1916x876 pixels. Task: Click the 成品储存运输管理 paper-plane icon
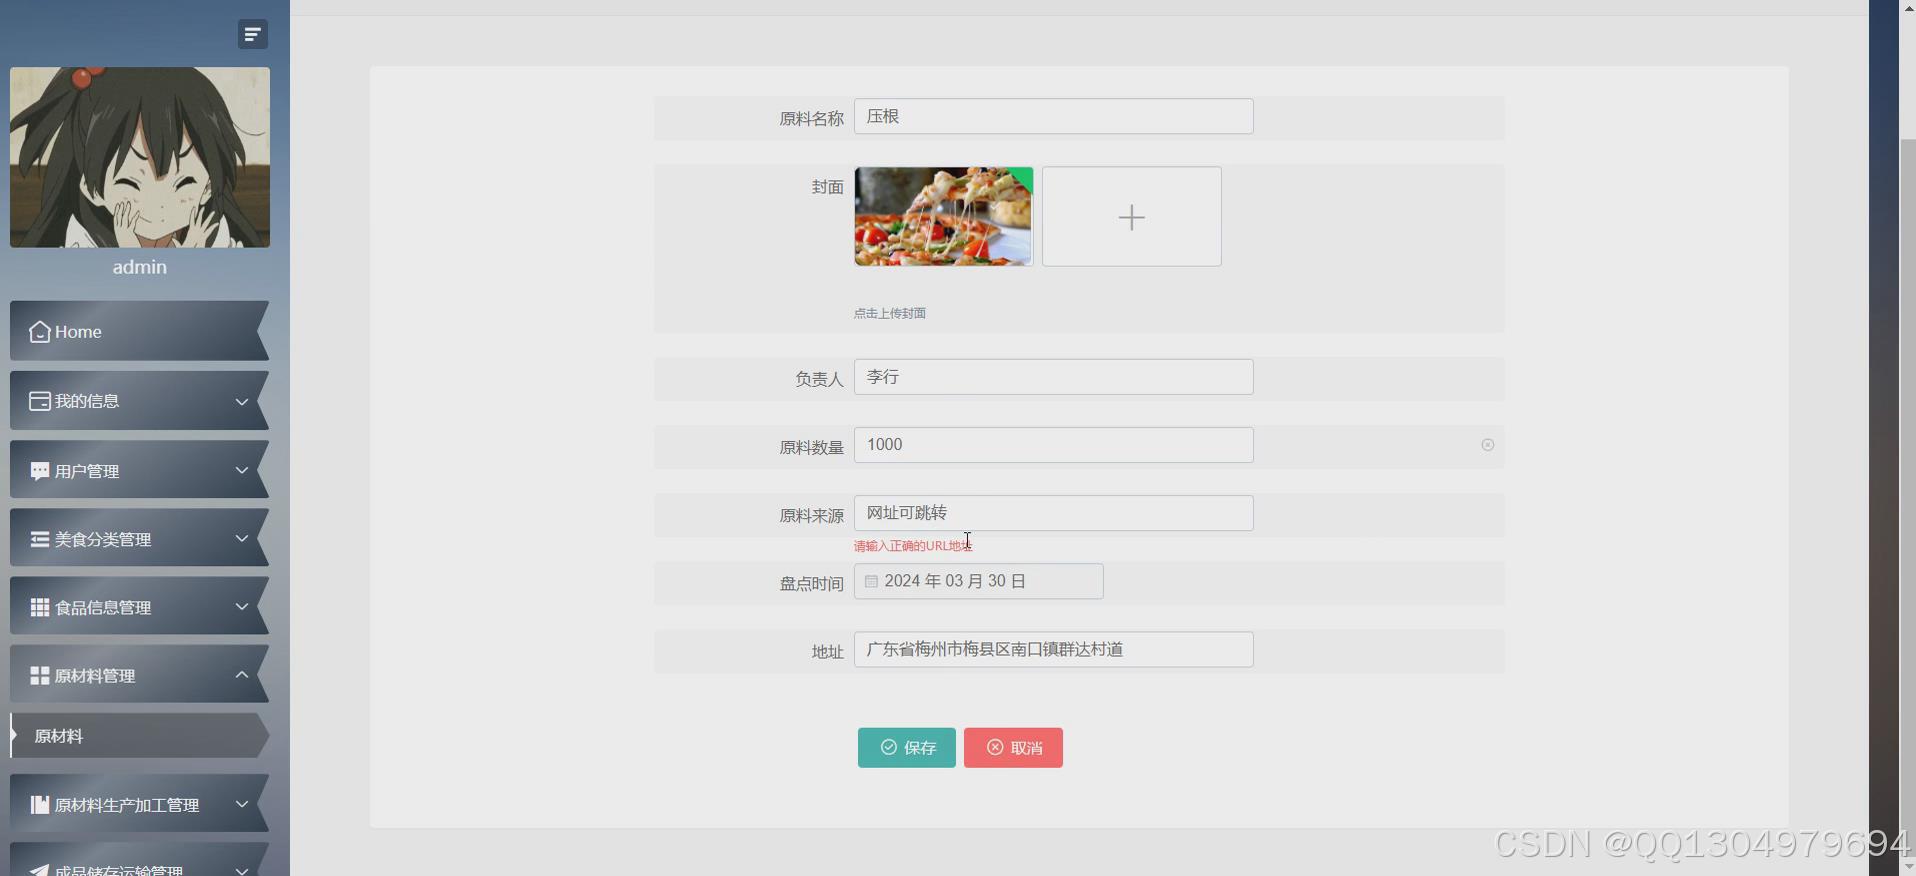[40, 870]
